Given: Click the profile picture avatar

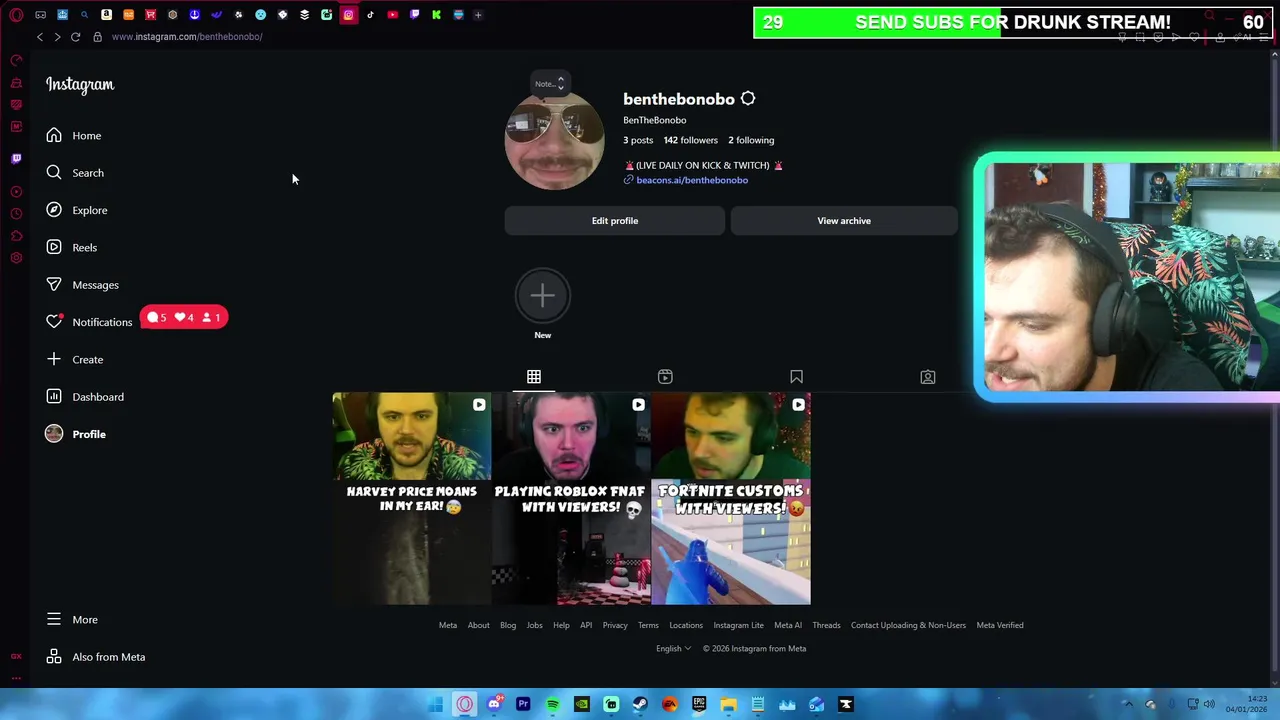Looking at the screenshot, I should [x=554, y=145].
